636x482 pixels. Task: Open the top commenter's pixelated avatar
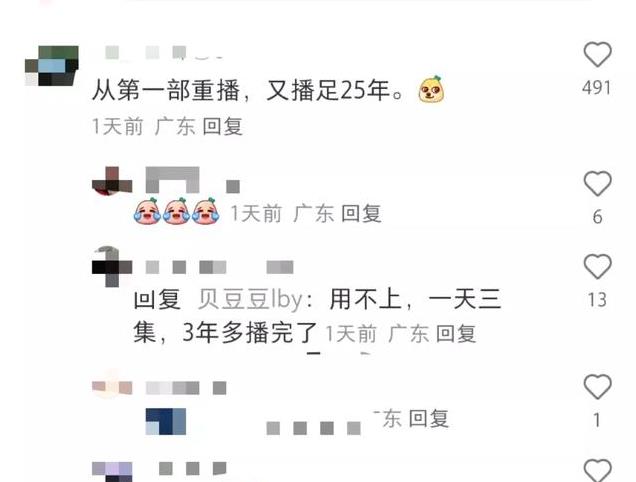[x=52, y=66]
